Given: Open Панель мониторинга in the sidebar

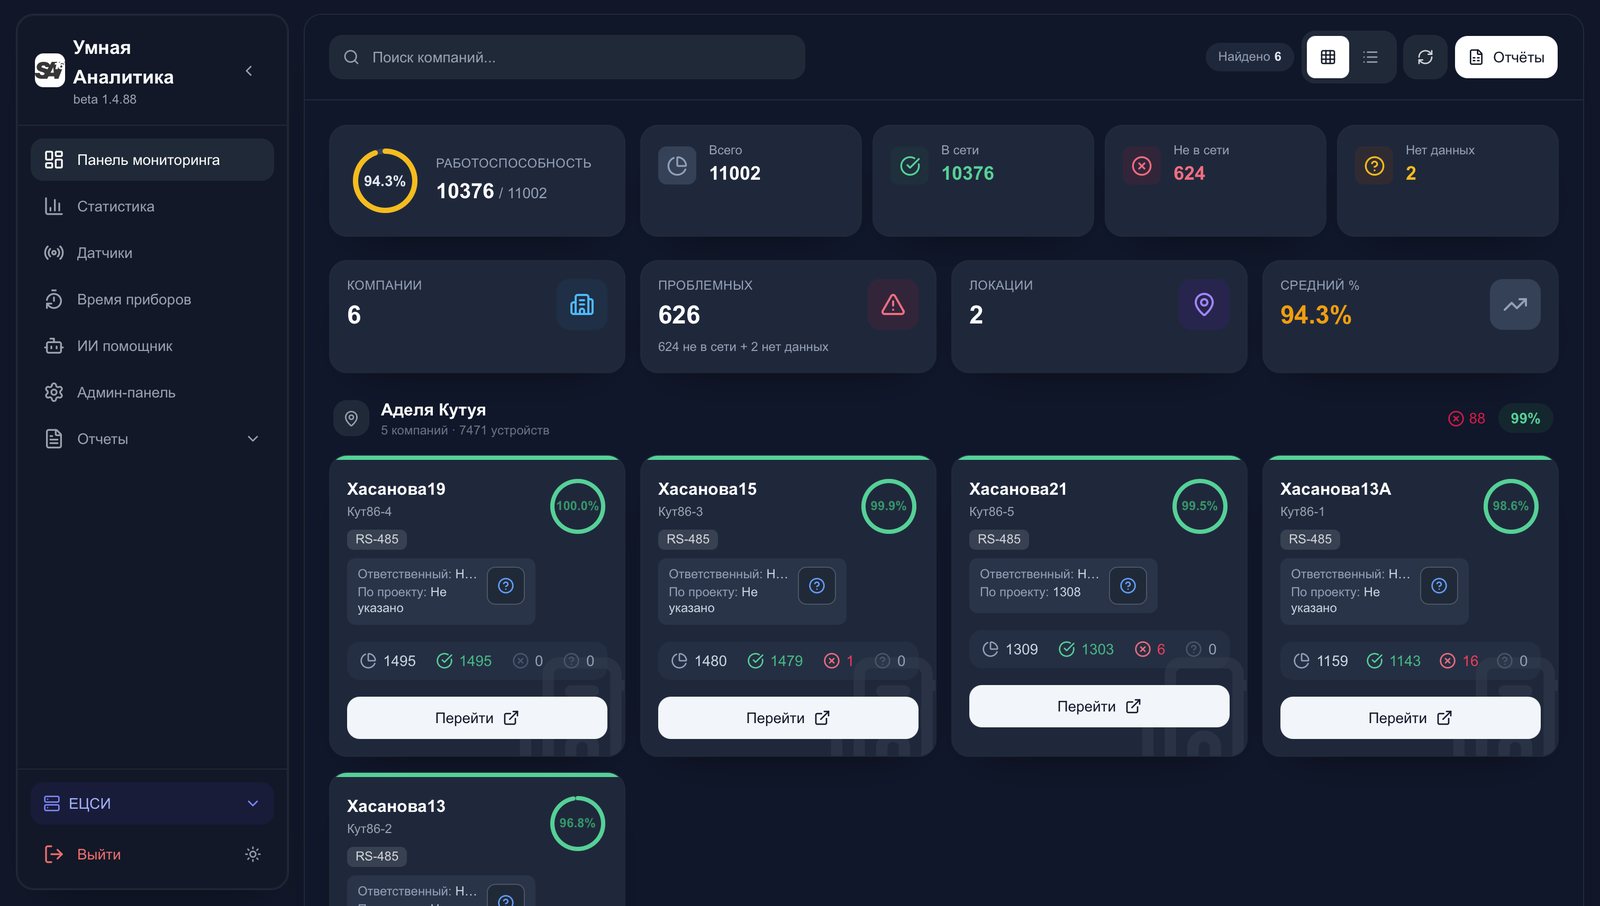Looking at the screenshot, I should [152, 160].
